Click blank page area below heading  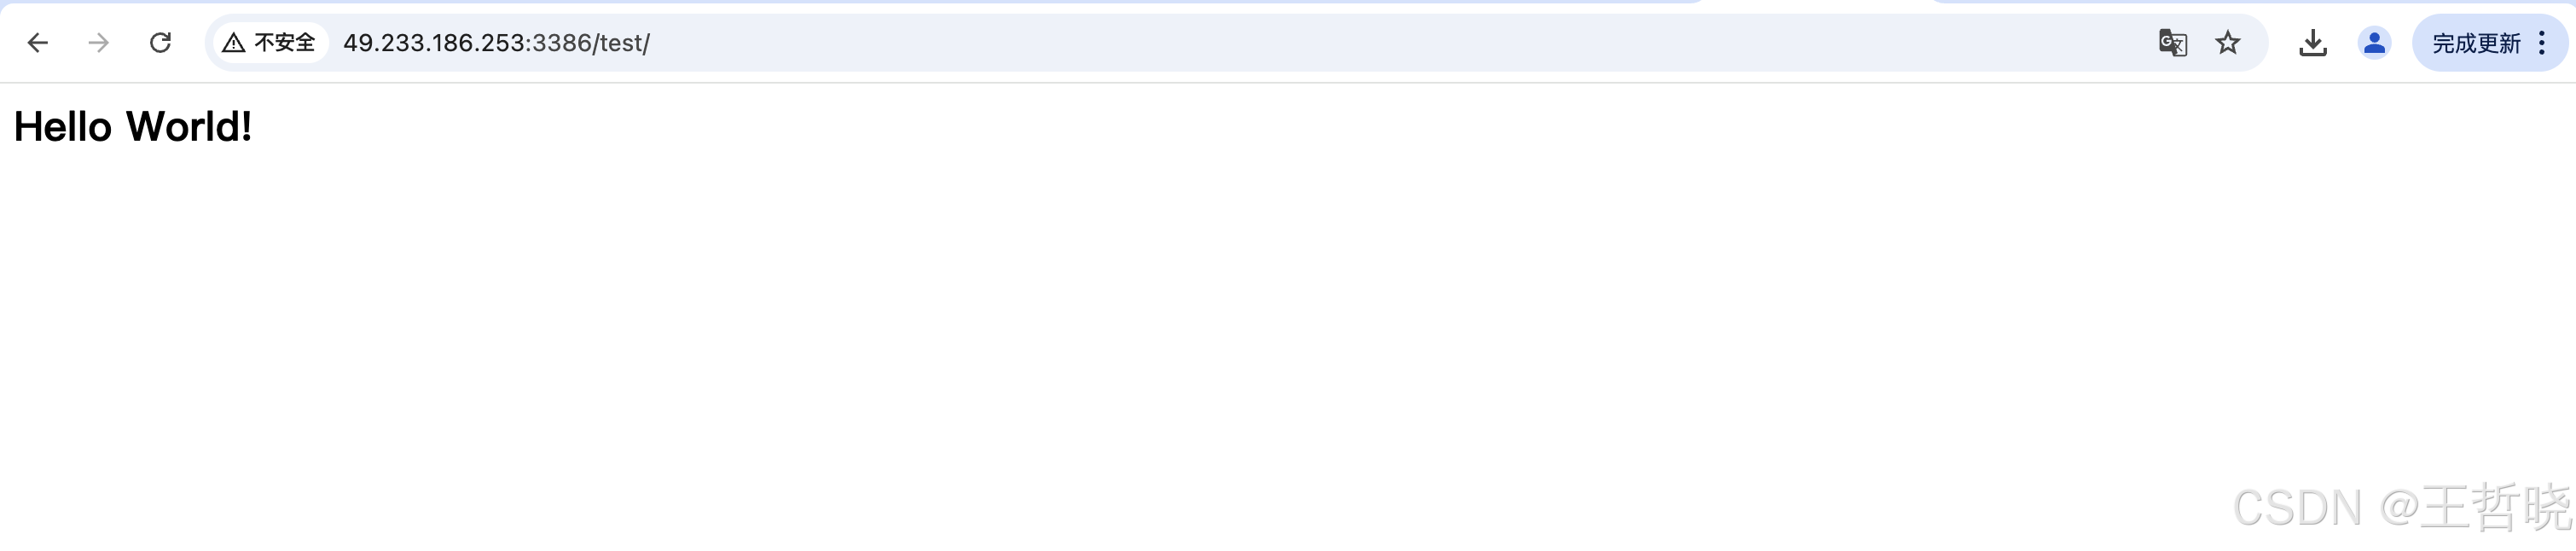[1200, 330]
